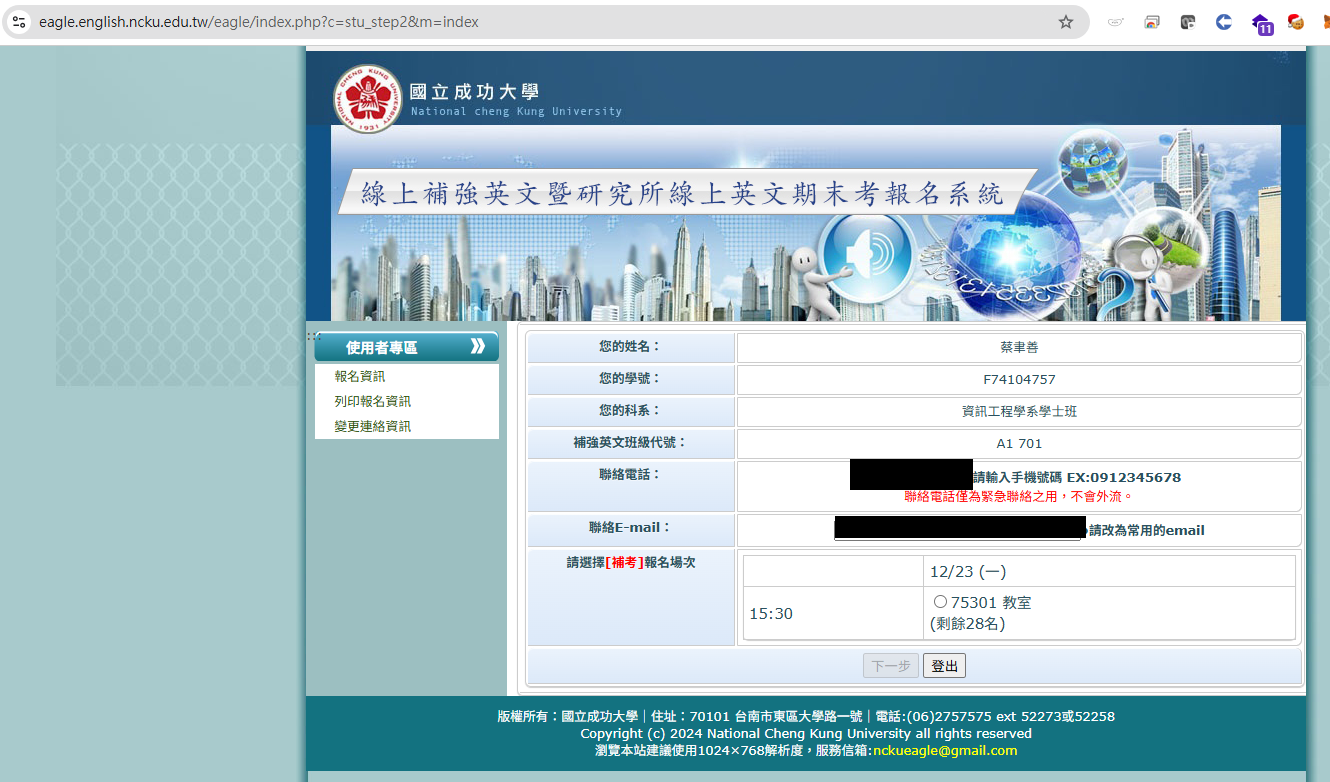Screen dimensions: 1330x782
Task: Click the Copyright (c) 2024 footer line
Action: coord(806,733)
